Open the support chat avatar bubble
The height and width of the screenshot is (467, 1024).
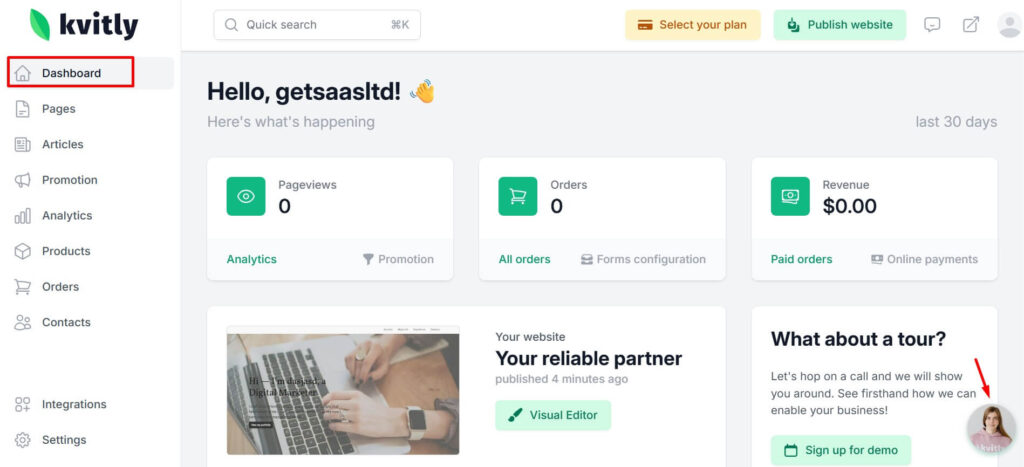(x=991, y=430)
